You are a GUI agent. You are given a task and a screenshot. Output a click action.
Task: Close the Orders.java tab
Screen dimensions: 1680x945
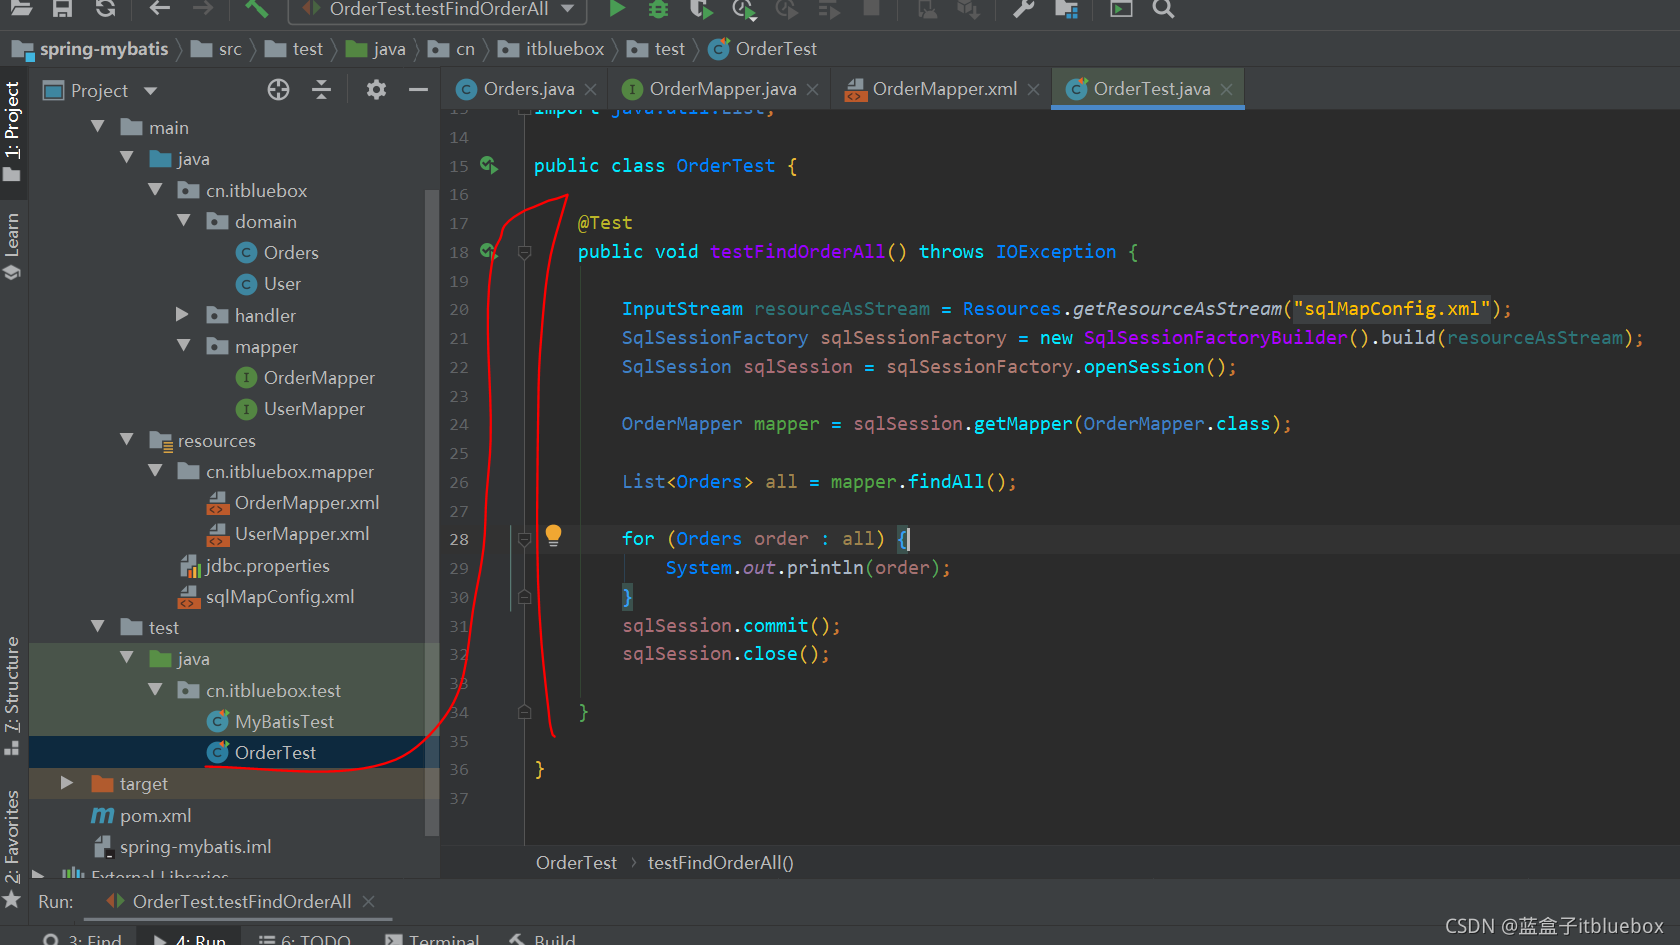591,90
